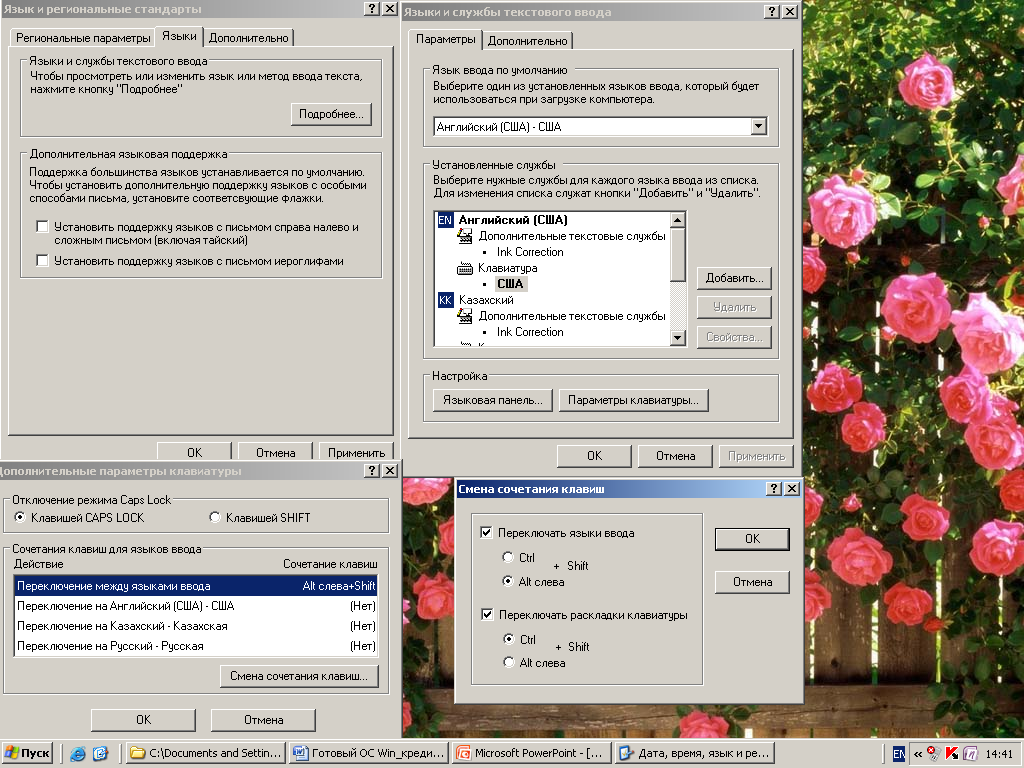Click text services icon under Английский
1024x768 pixels.
(465, 236)
